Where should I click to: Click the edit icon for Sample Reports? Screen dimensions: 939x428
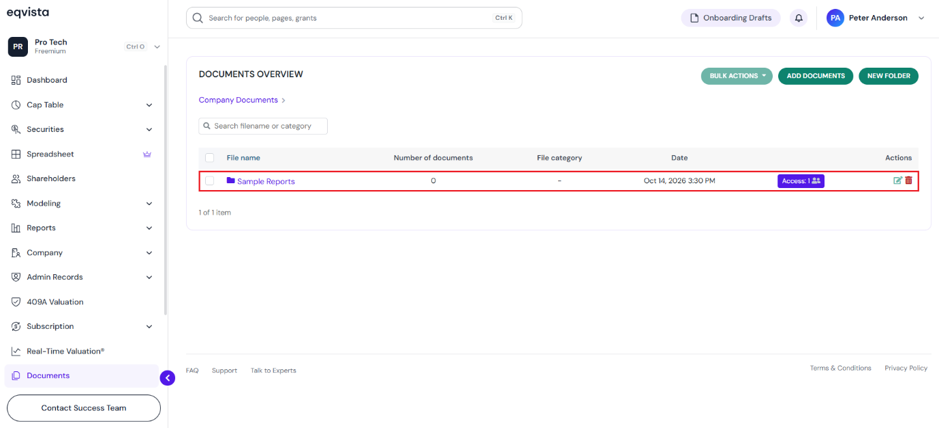click(x=898, y=180)
